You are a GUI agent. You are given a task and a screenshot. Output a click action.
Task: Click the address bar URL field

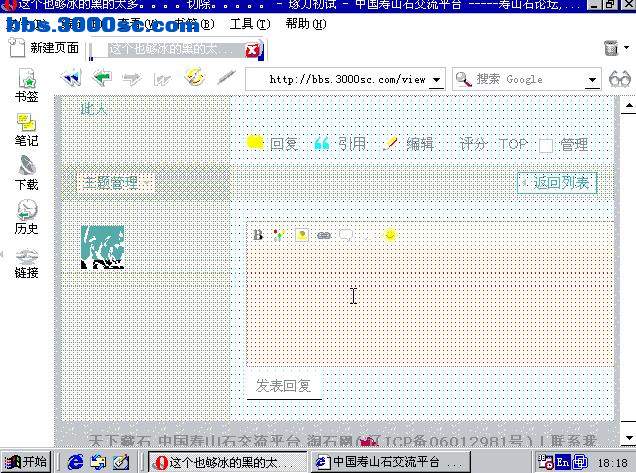click(345, 79)
